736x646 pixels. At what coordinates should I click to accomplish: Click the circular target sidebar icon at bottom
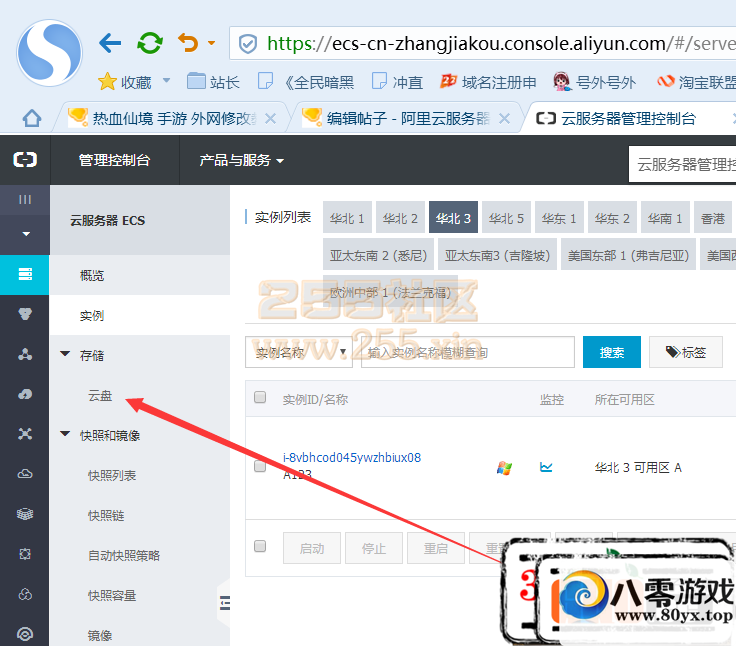(x=25, y=634)
